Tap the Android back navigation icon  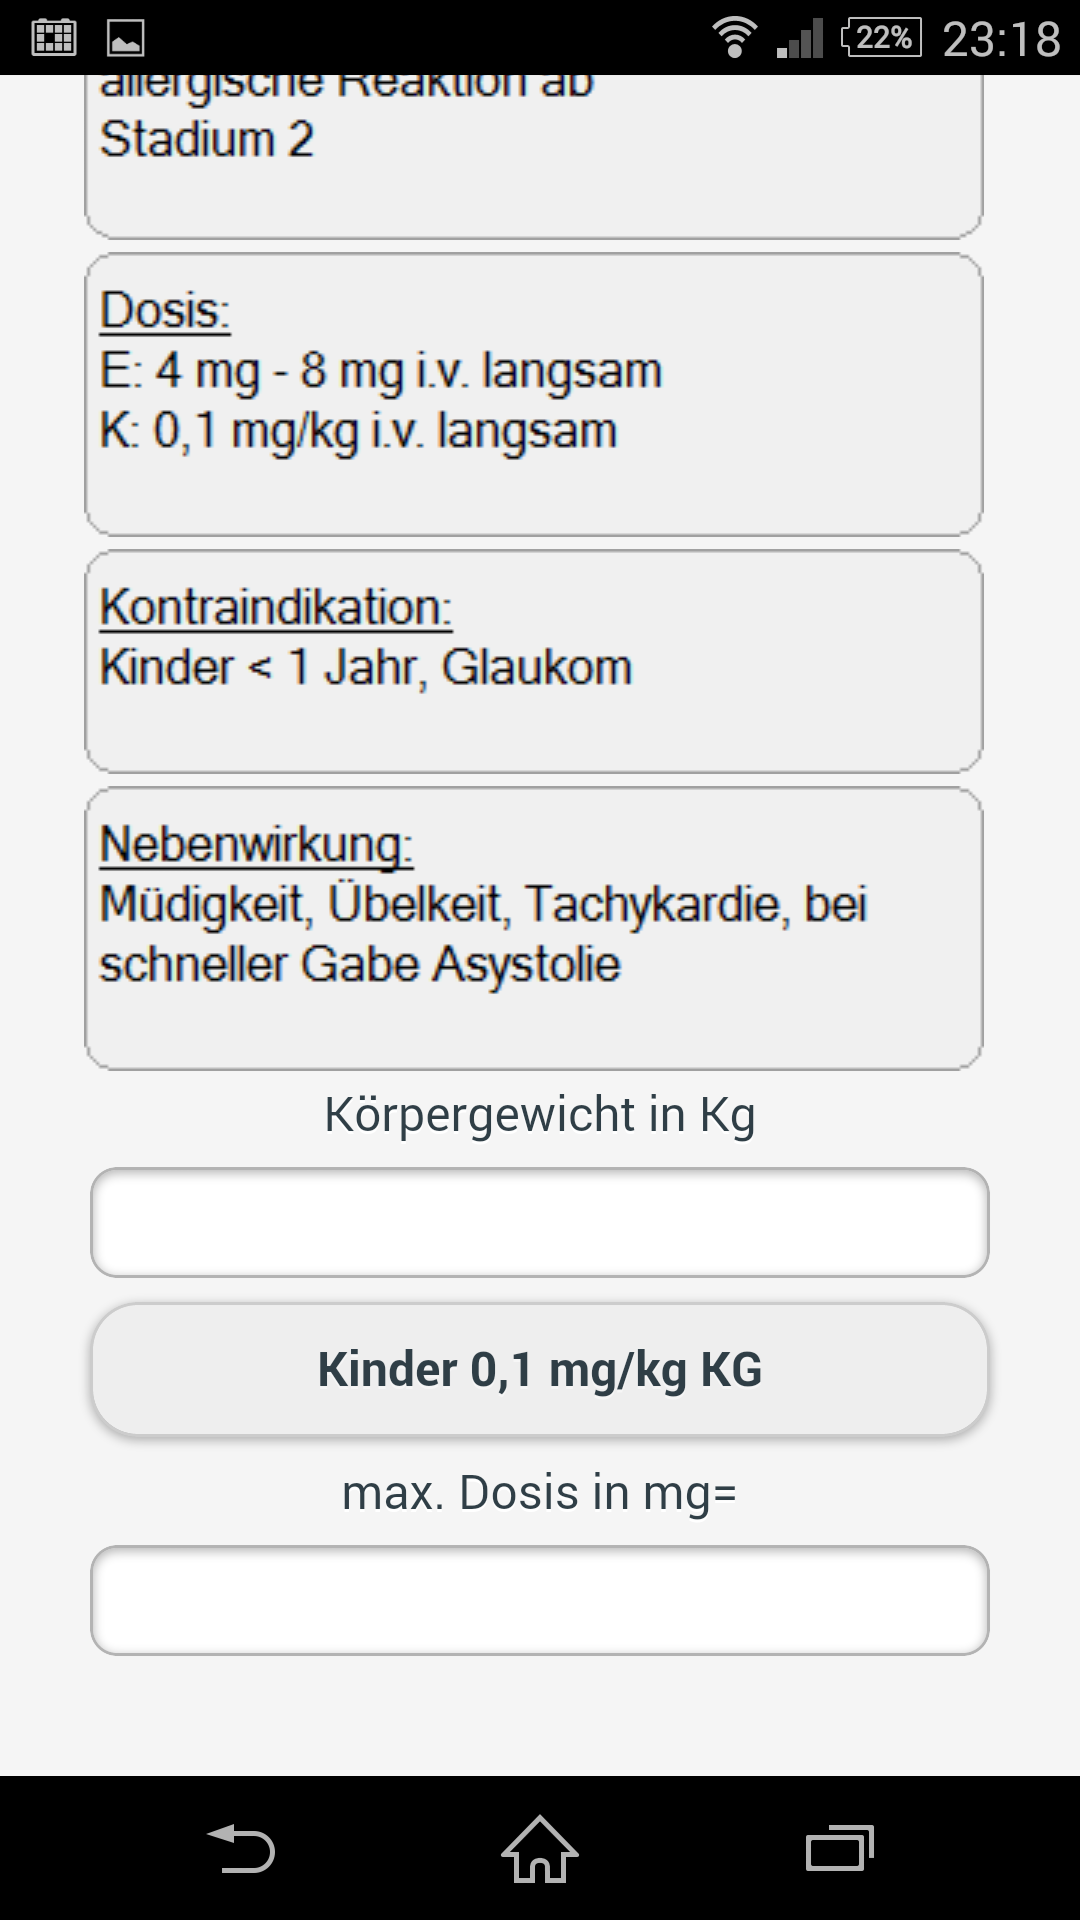pos(241,1848)
